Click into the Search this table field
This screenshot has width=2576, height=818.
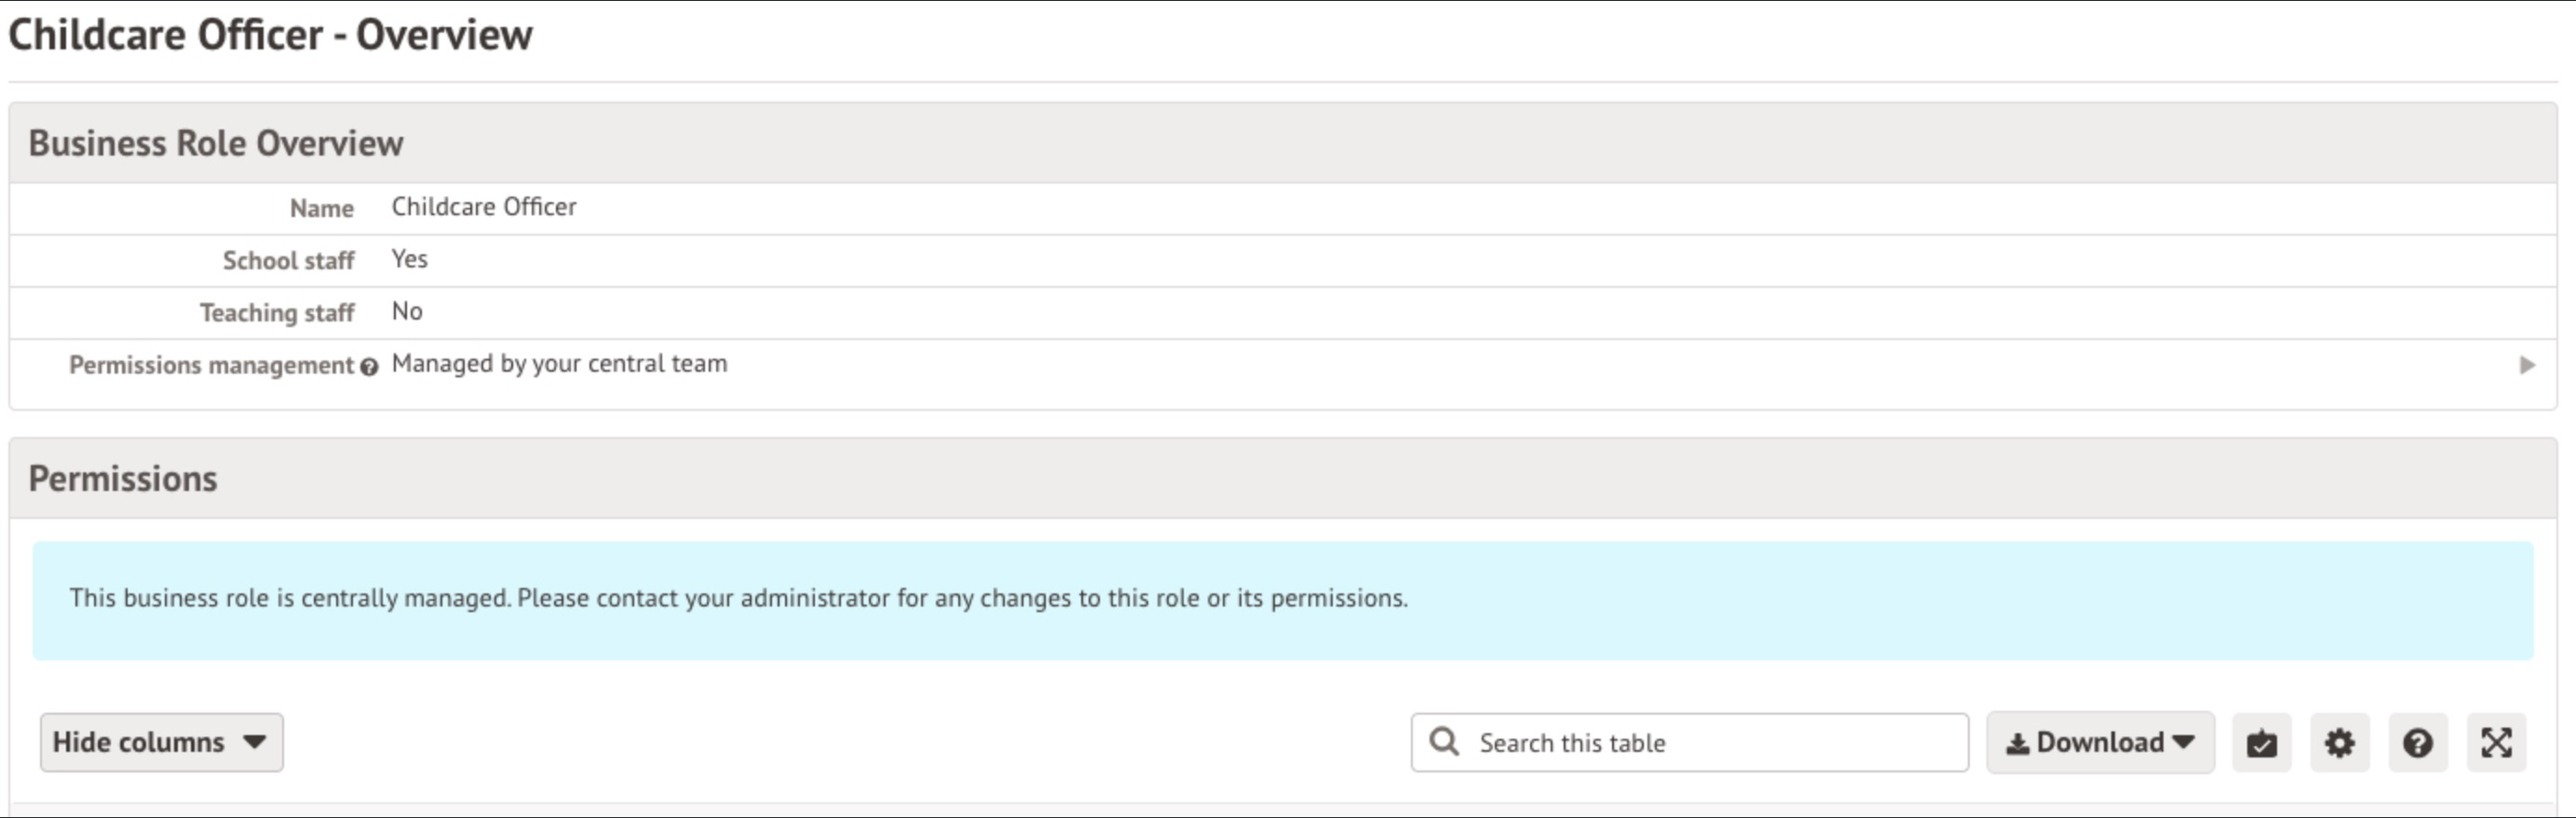[x=1714, y=743]
